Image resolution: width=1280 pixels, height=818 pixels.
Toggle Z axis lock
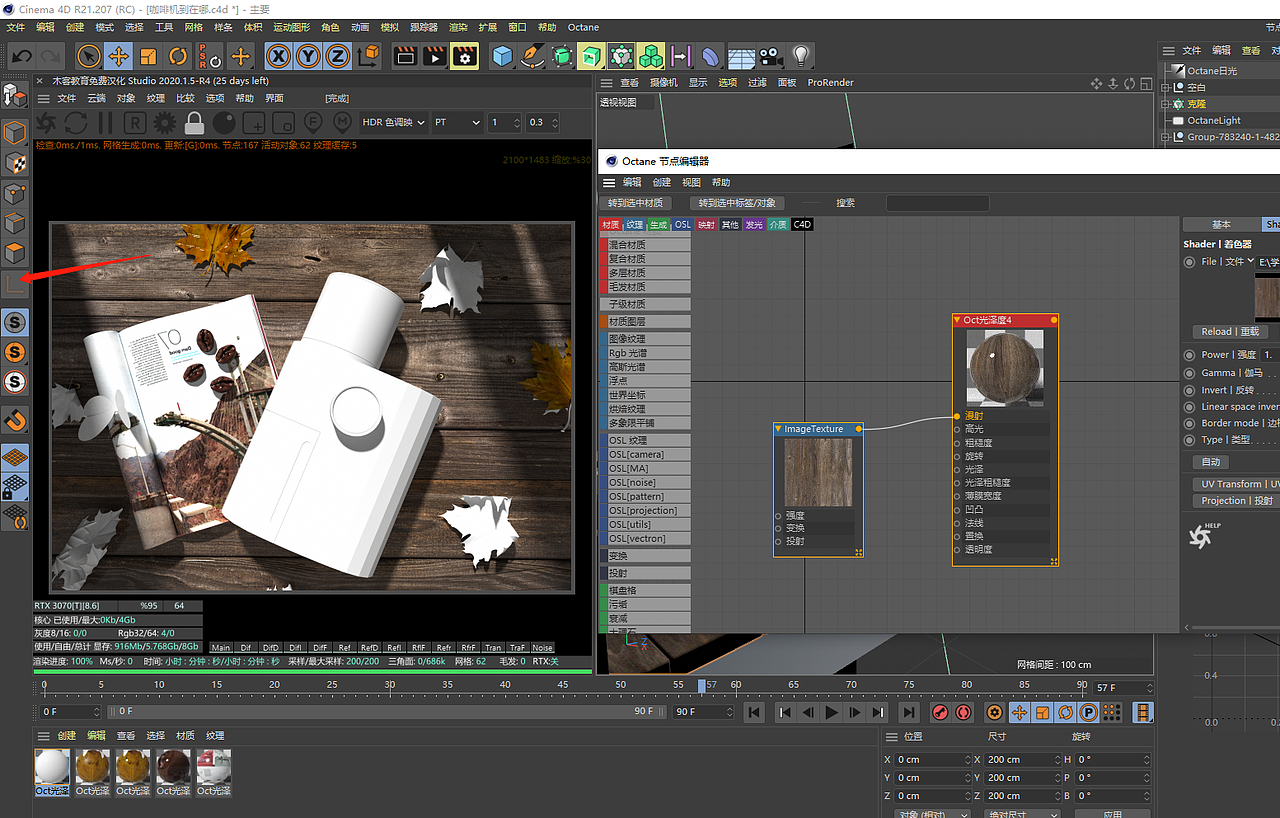pos(339,56)
